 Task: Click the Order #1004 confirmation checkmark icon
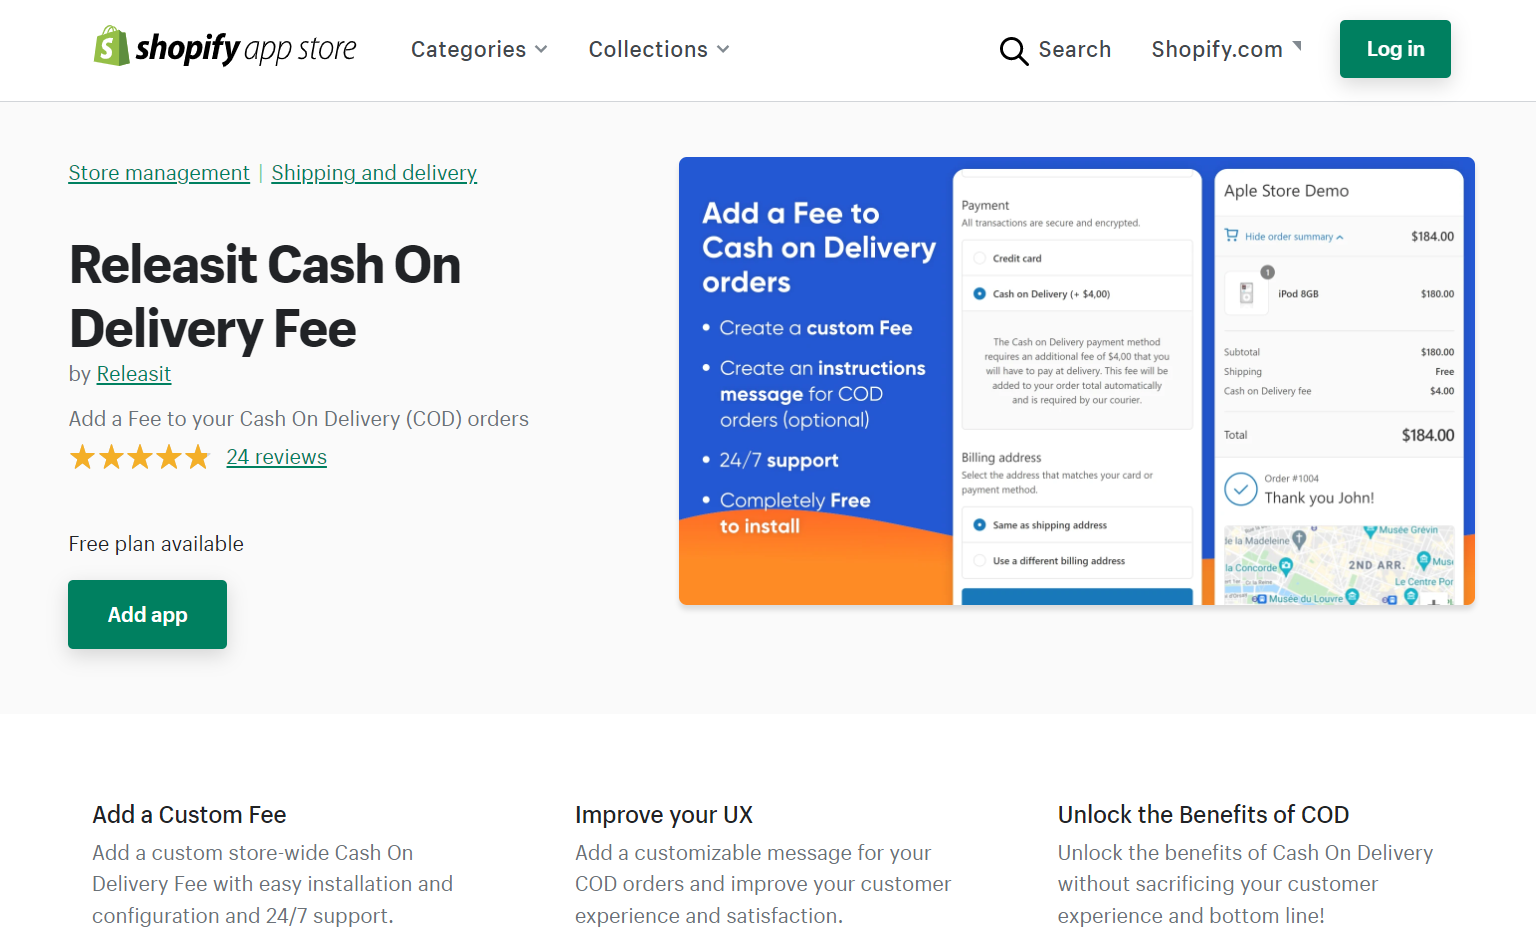[1240, 490]
